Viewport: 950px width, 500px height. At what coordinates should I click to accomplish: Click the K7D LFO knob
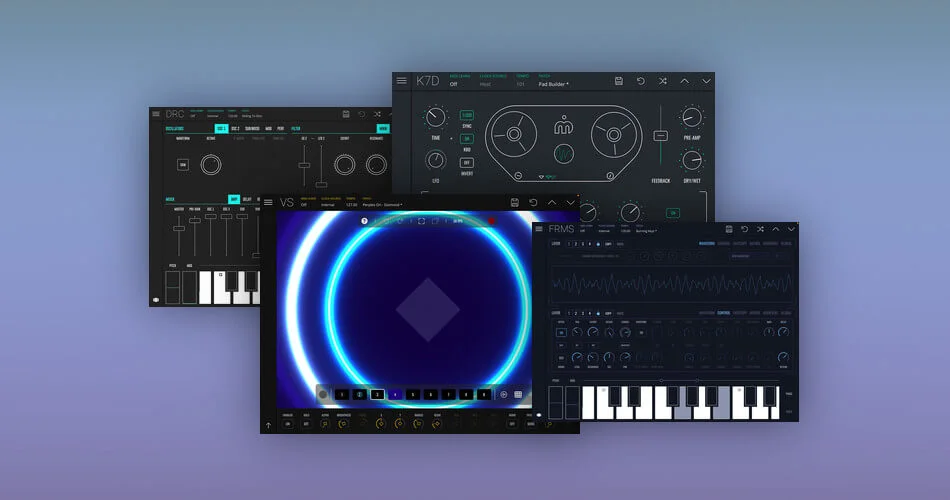(x=435, y=160)
